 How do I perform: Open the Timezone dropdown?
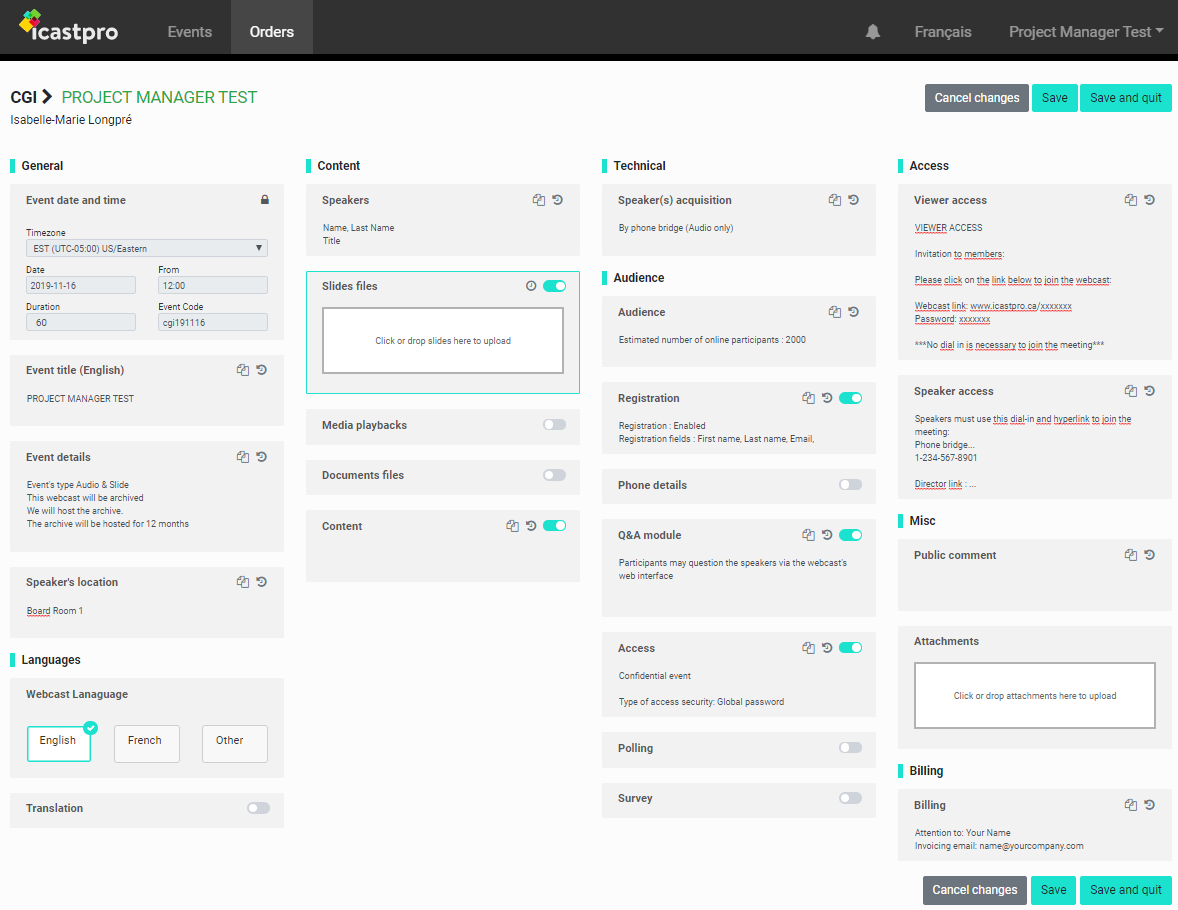click(146, 248)
